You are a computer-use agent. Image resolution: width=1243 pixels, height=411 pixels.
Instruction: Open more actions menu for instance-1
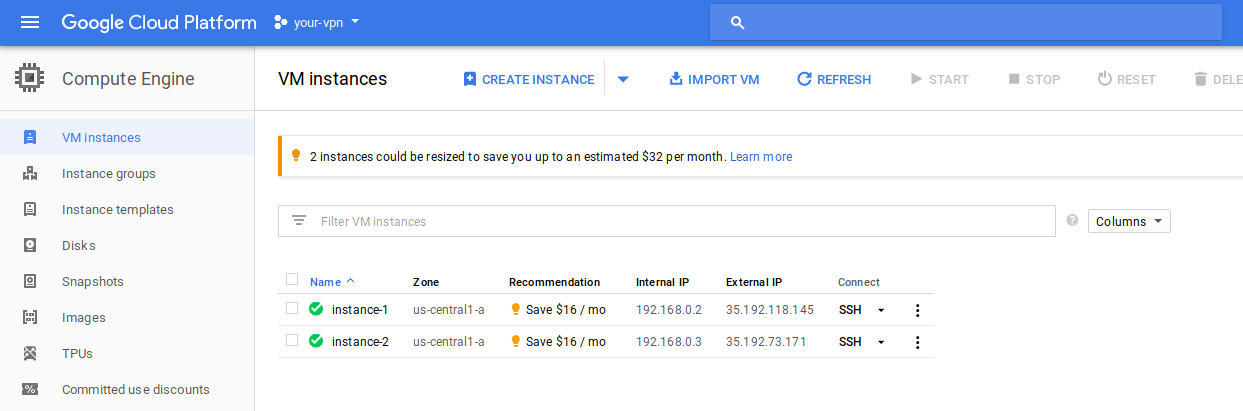(917, 310)
